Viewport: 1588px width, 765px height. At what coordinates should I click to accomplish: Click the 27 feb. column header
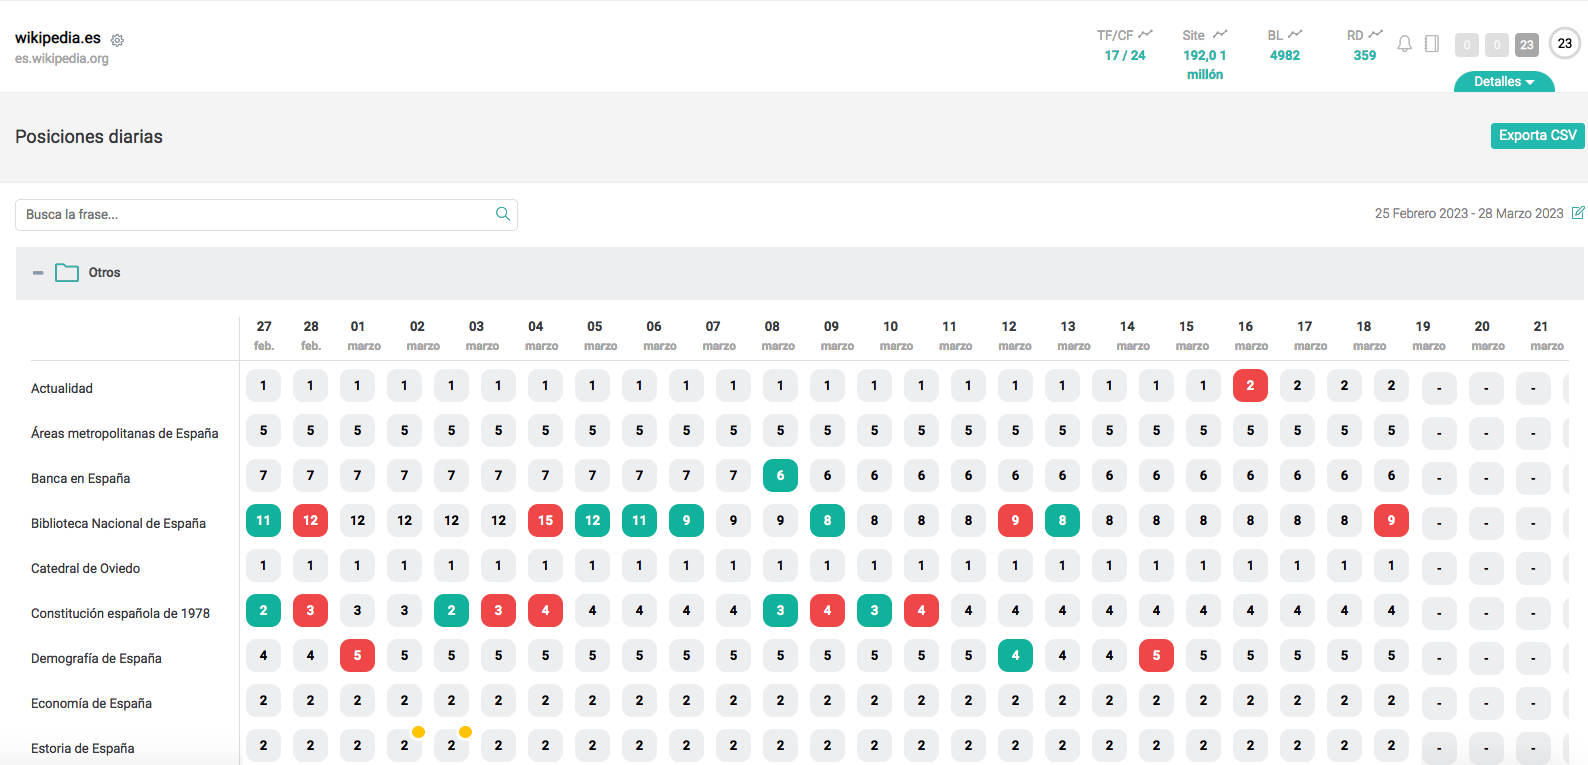(x=264, y=336)
